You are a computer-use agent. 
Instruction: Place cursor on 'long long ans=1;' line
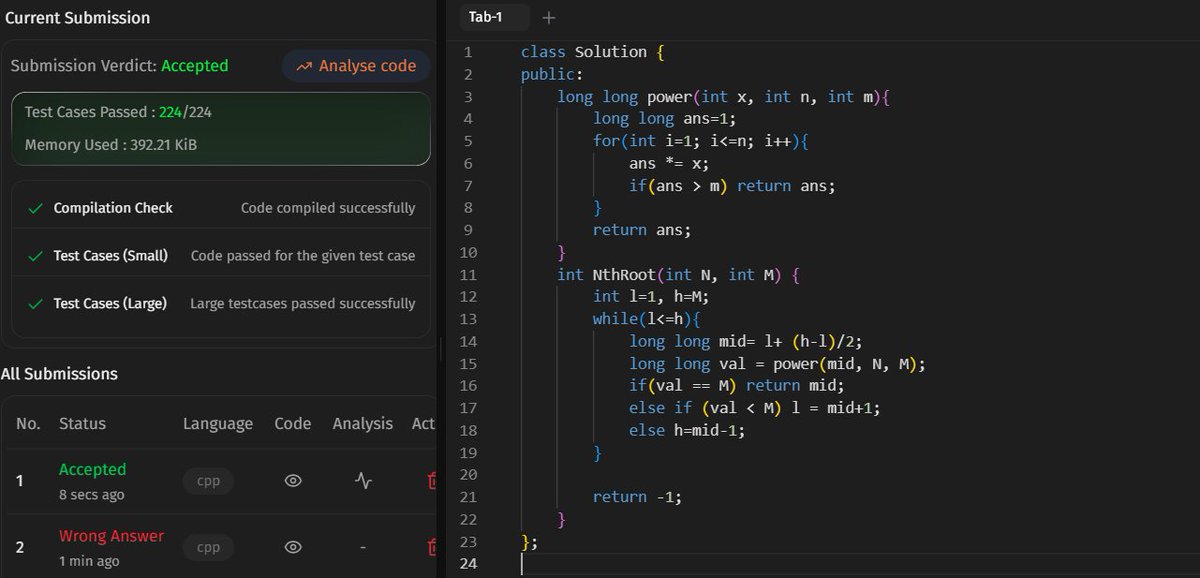(664, 119)
